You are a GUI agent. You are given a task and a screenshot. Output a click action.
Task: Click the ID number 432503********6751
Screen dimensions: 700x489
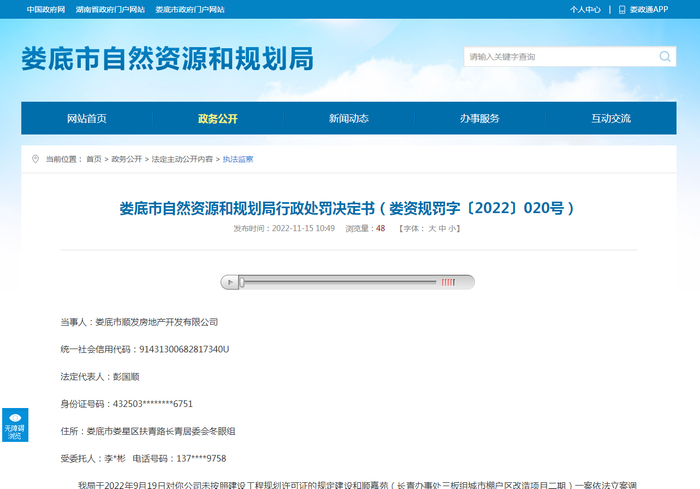[x=153, y=404]
